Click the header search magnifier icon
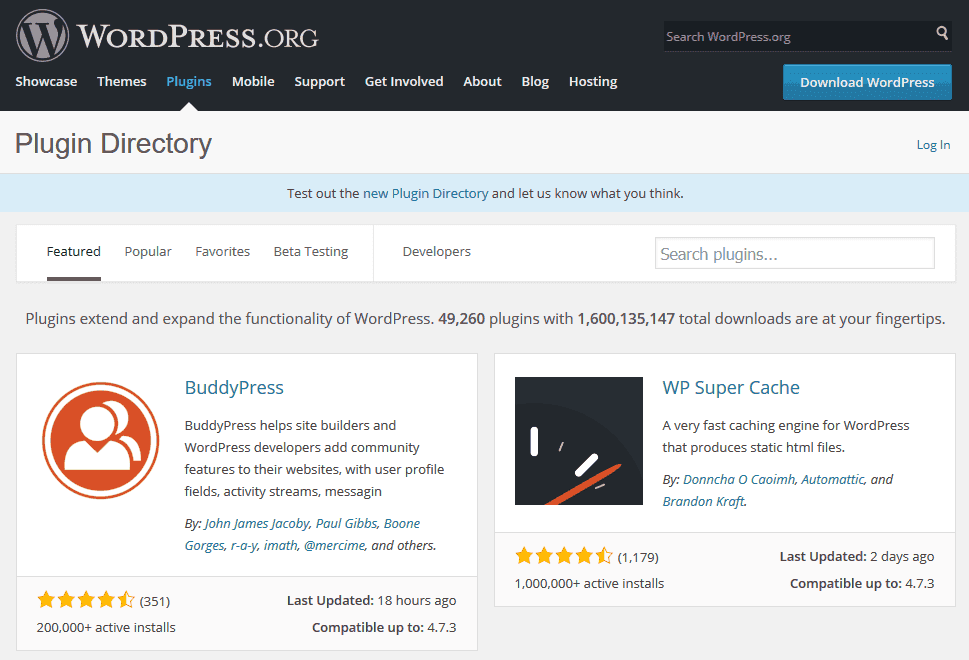969x660 pixels. tap(942, 33)
